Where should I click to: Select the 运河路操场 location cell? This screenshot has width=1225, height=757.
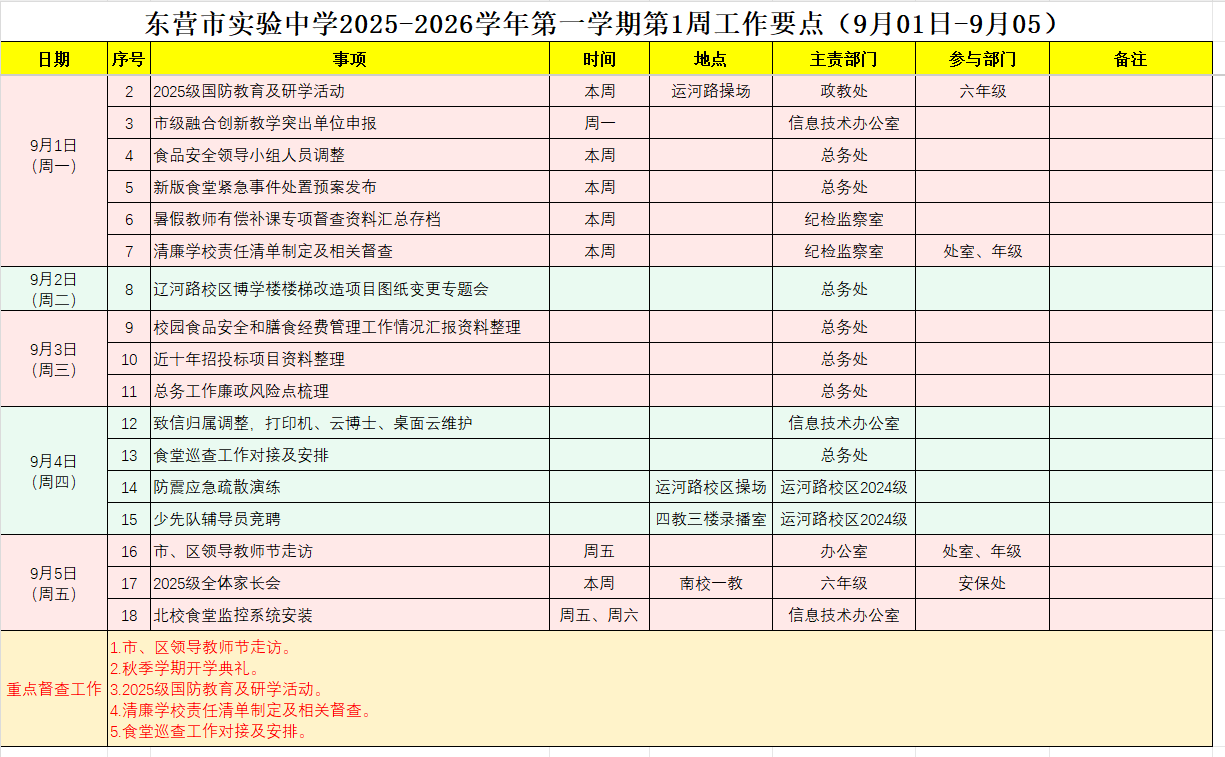pos(710,91)
